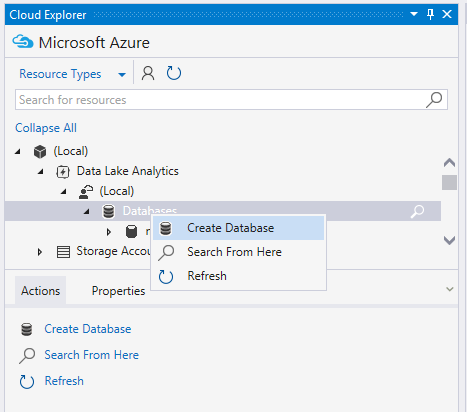Expand the database child node under Databases
The width and height of the screenshot is (467, 412).
109,232
